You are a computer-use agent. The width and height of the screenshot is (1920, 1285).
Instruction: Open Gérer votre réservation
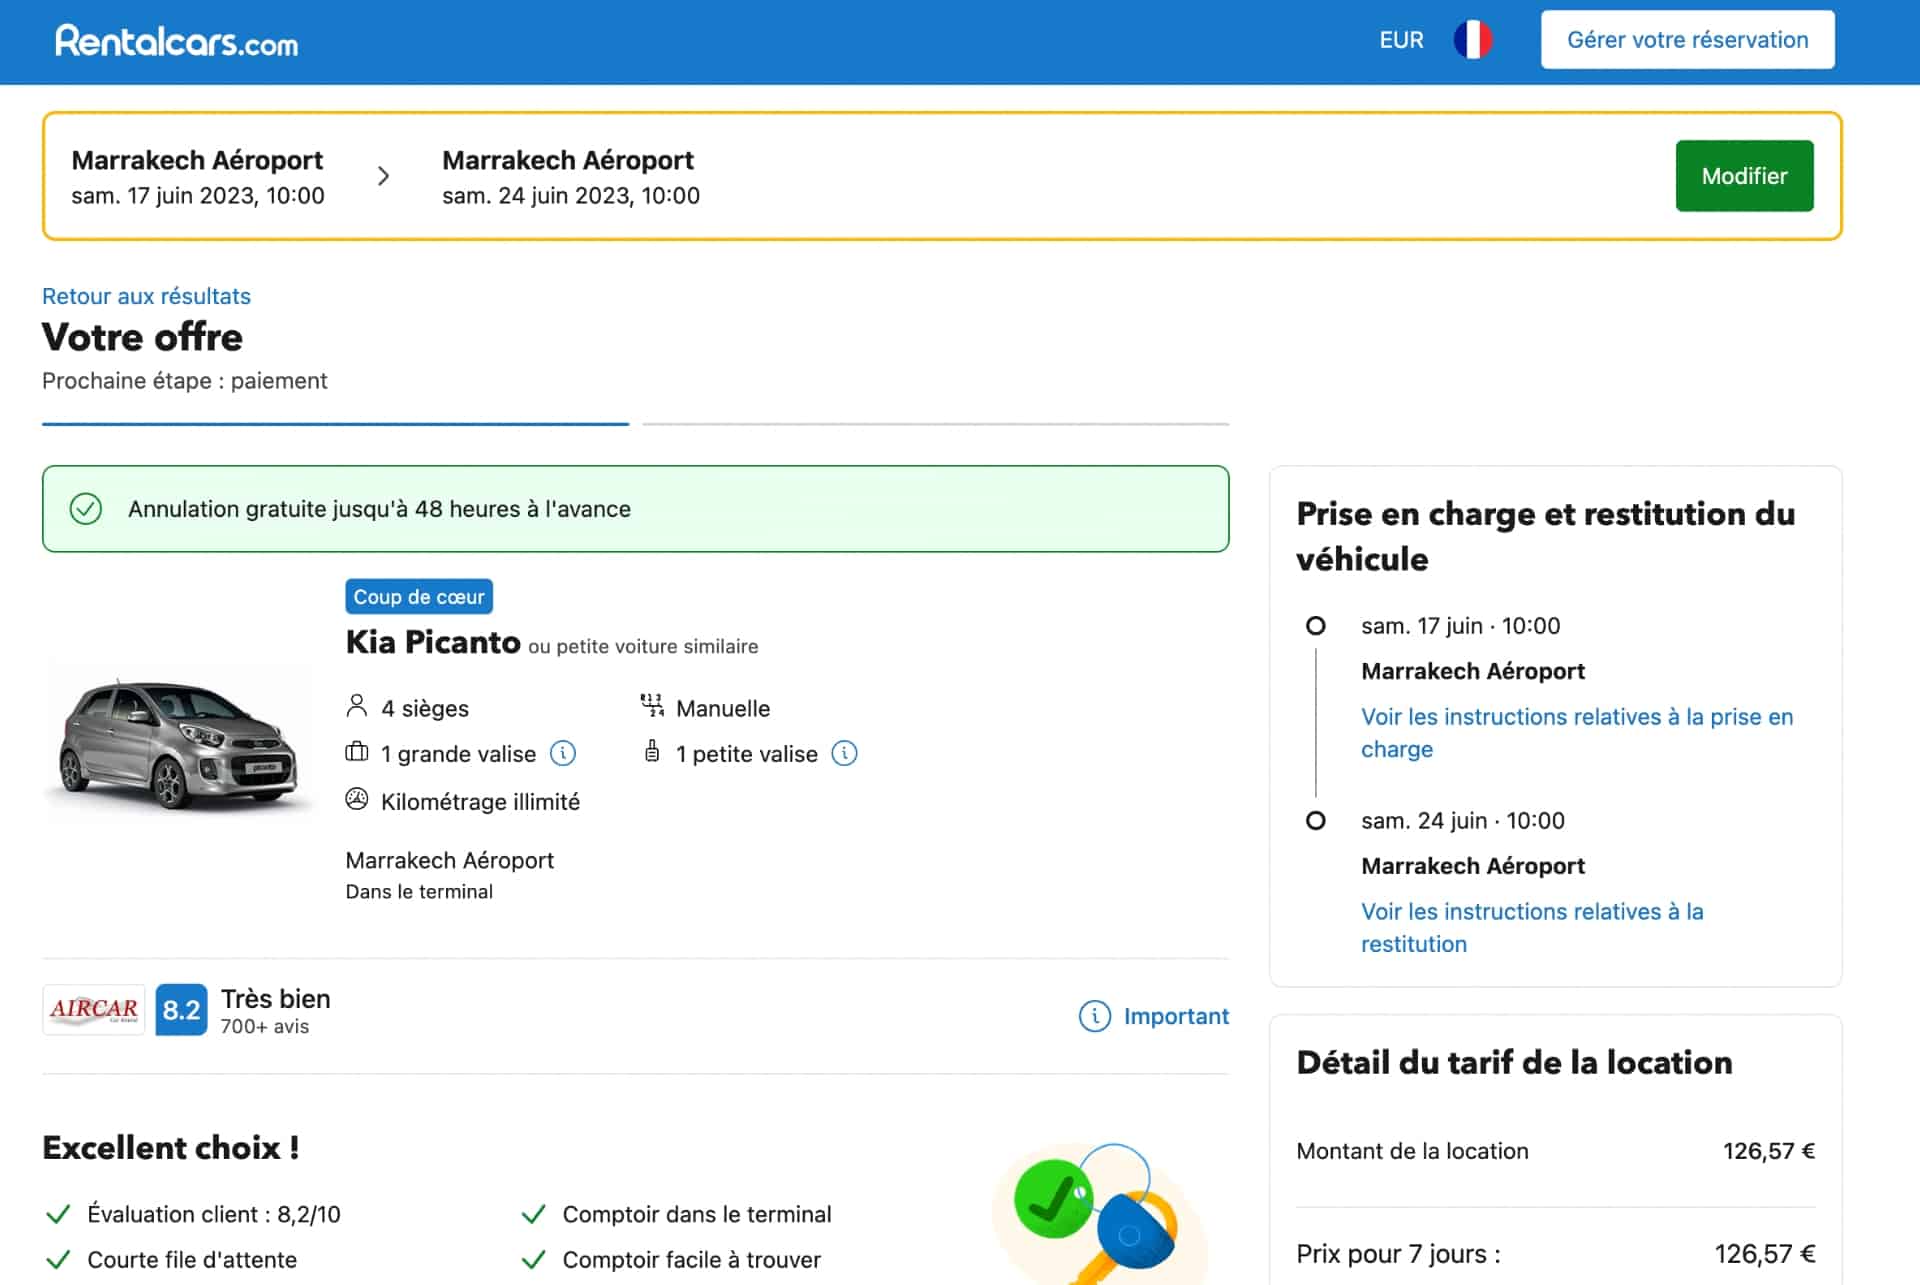point(1687,40)
